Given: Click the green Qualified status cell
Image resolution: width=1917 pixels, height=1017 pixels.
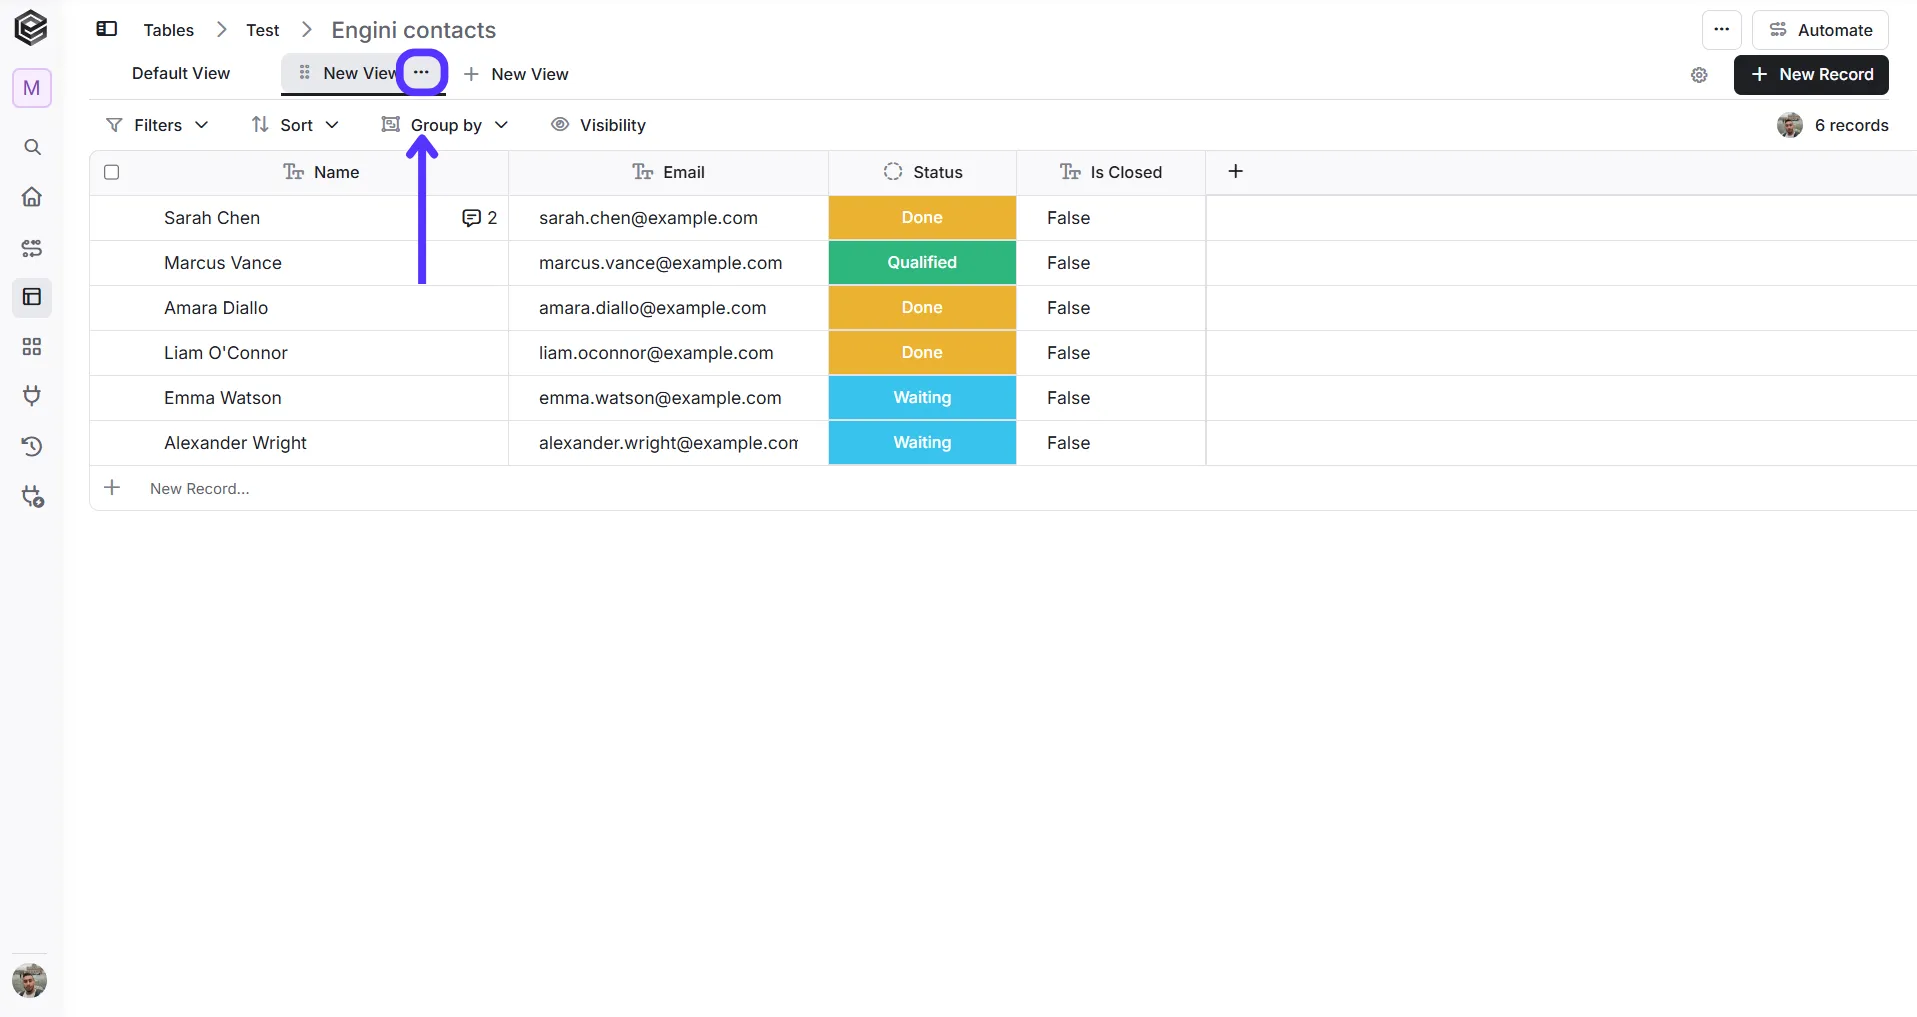Looking at the screenshot, I should pos(922,263).
